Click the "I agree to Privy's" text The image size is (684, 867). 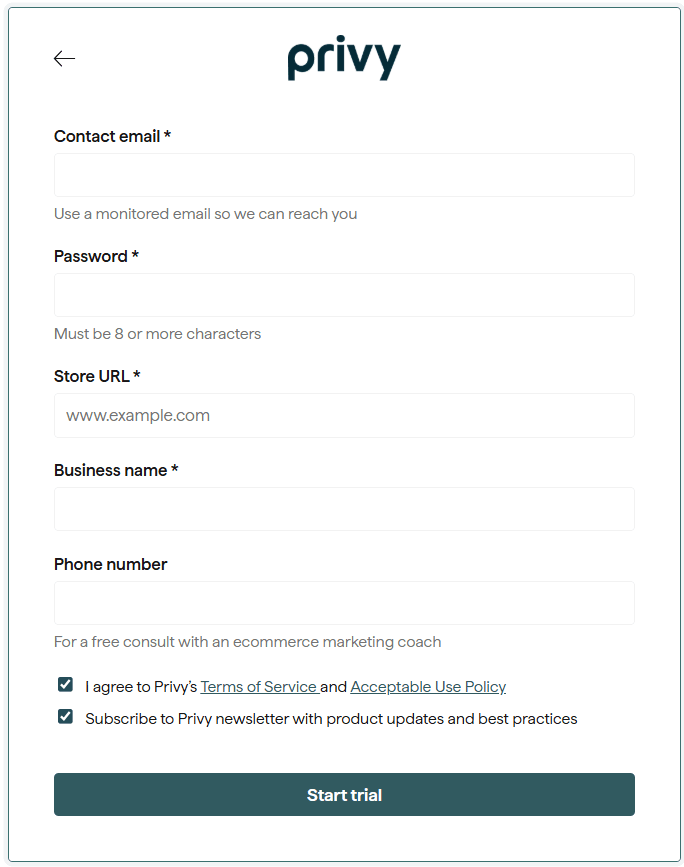tap(141, 687)
